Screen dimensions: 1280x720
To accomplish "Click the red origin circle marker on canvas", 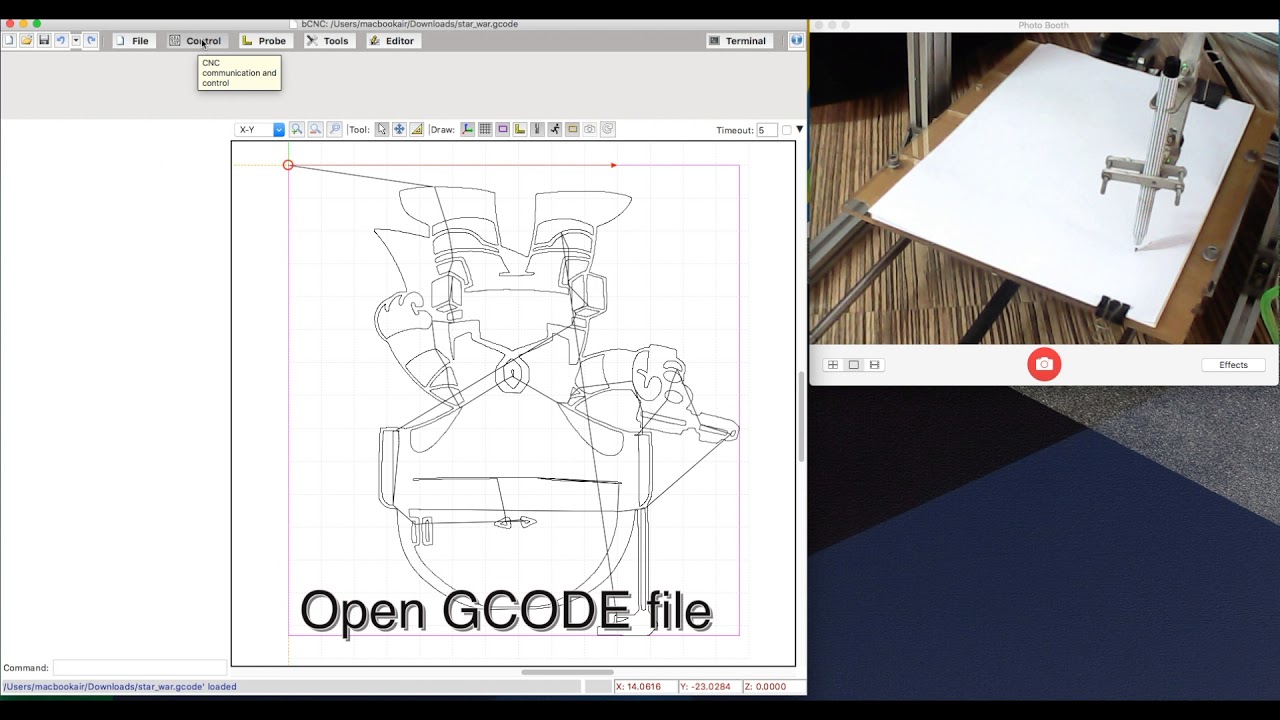I will (x=288, y=165).
